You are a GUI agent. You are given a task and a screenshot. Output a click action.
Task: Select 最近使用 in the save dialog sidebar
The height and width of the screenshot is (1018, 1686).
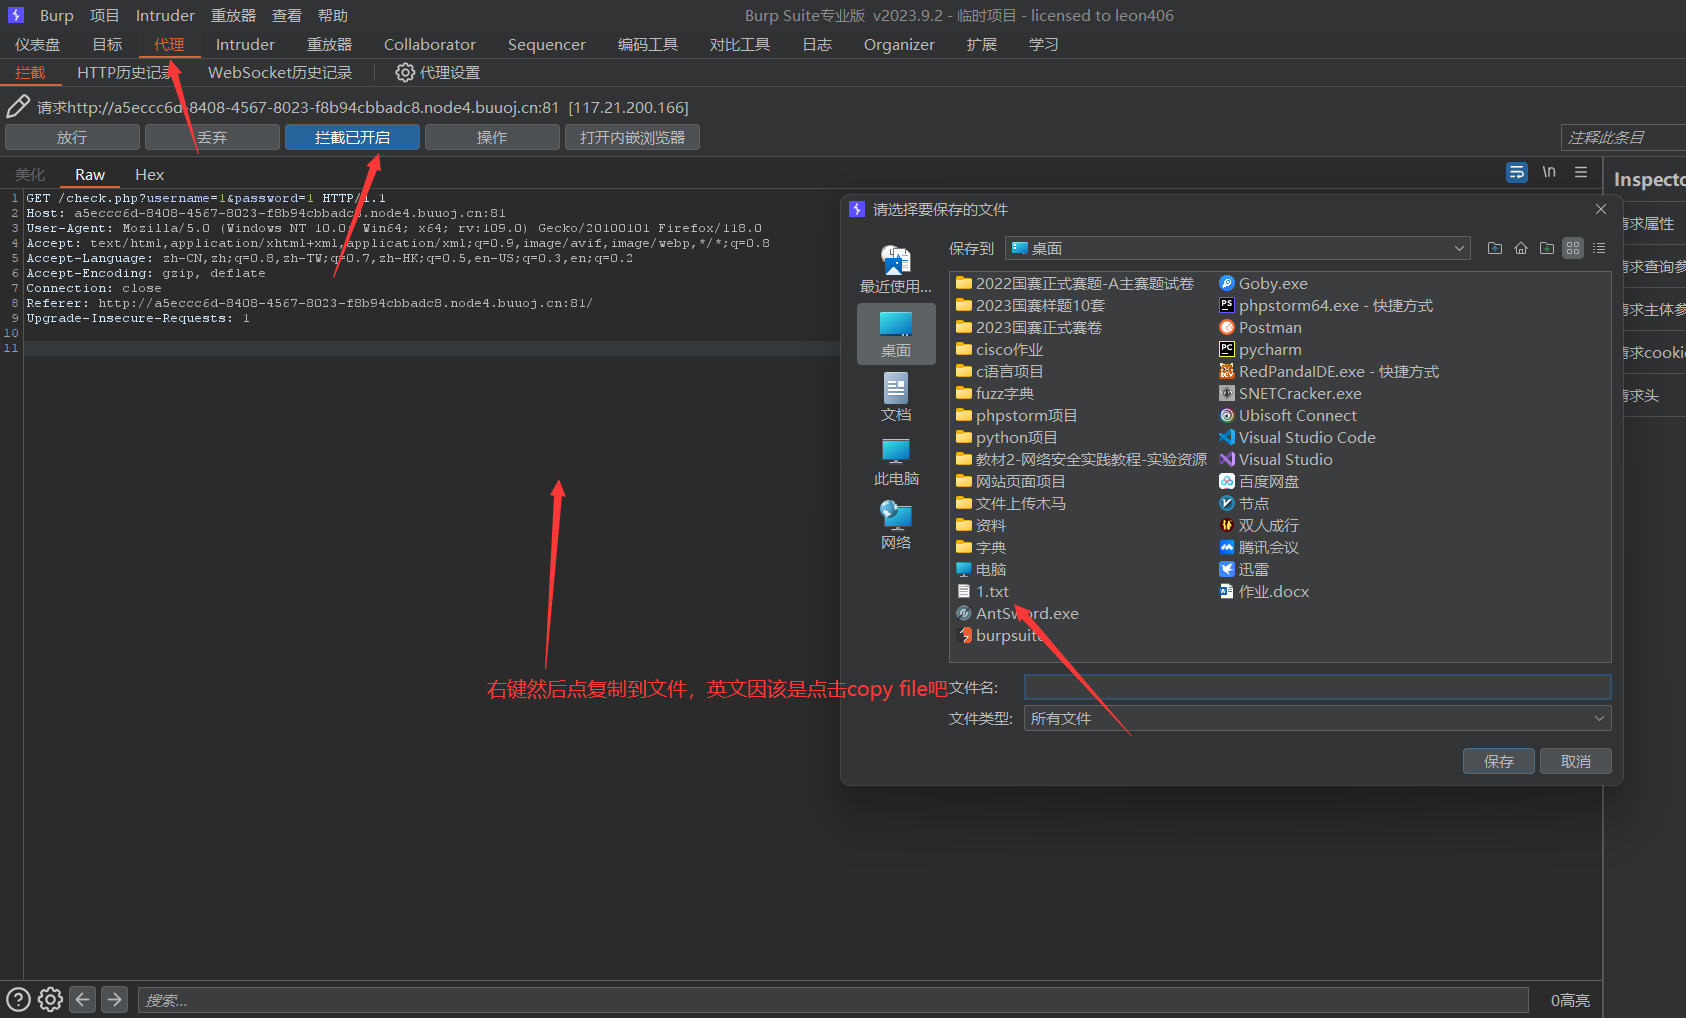(896, 268)
